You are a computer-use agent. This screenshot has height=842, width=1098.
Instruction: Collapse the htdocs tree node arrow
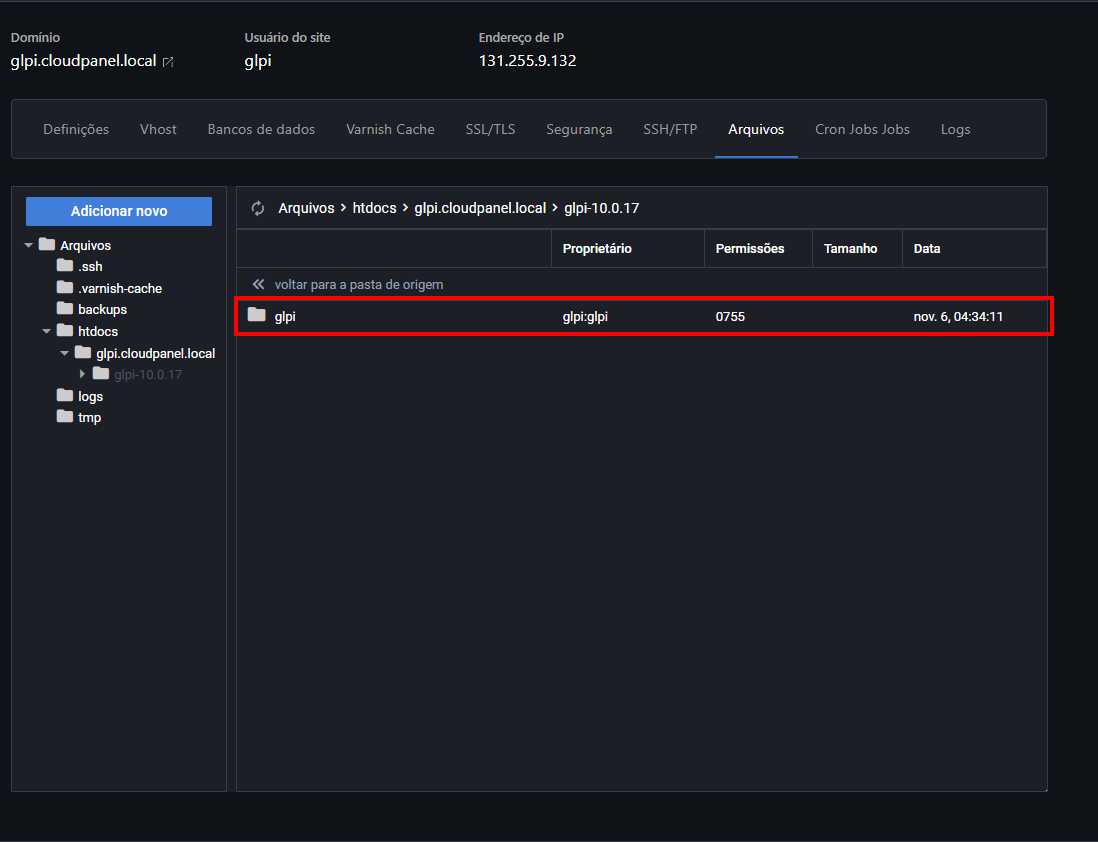click(47, 331)
